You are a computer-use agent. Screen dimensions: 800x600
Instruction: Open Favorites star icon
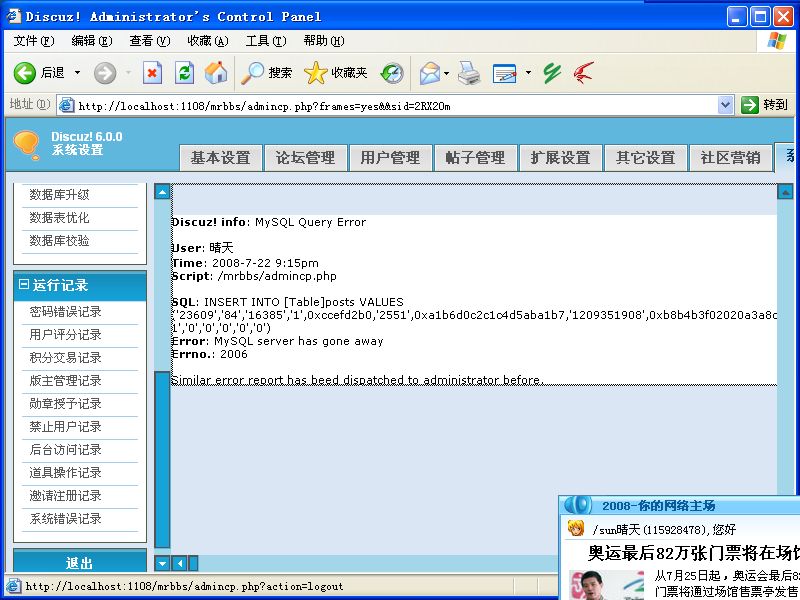[x=315, y=73]
